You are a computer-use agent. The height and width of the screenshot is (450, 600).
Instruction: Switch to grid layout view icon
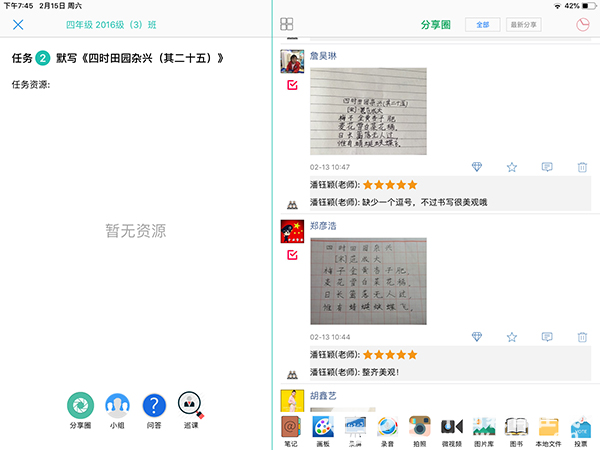(287, 24)
